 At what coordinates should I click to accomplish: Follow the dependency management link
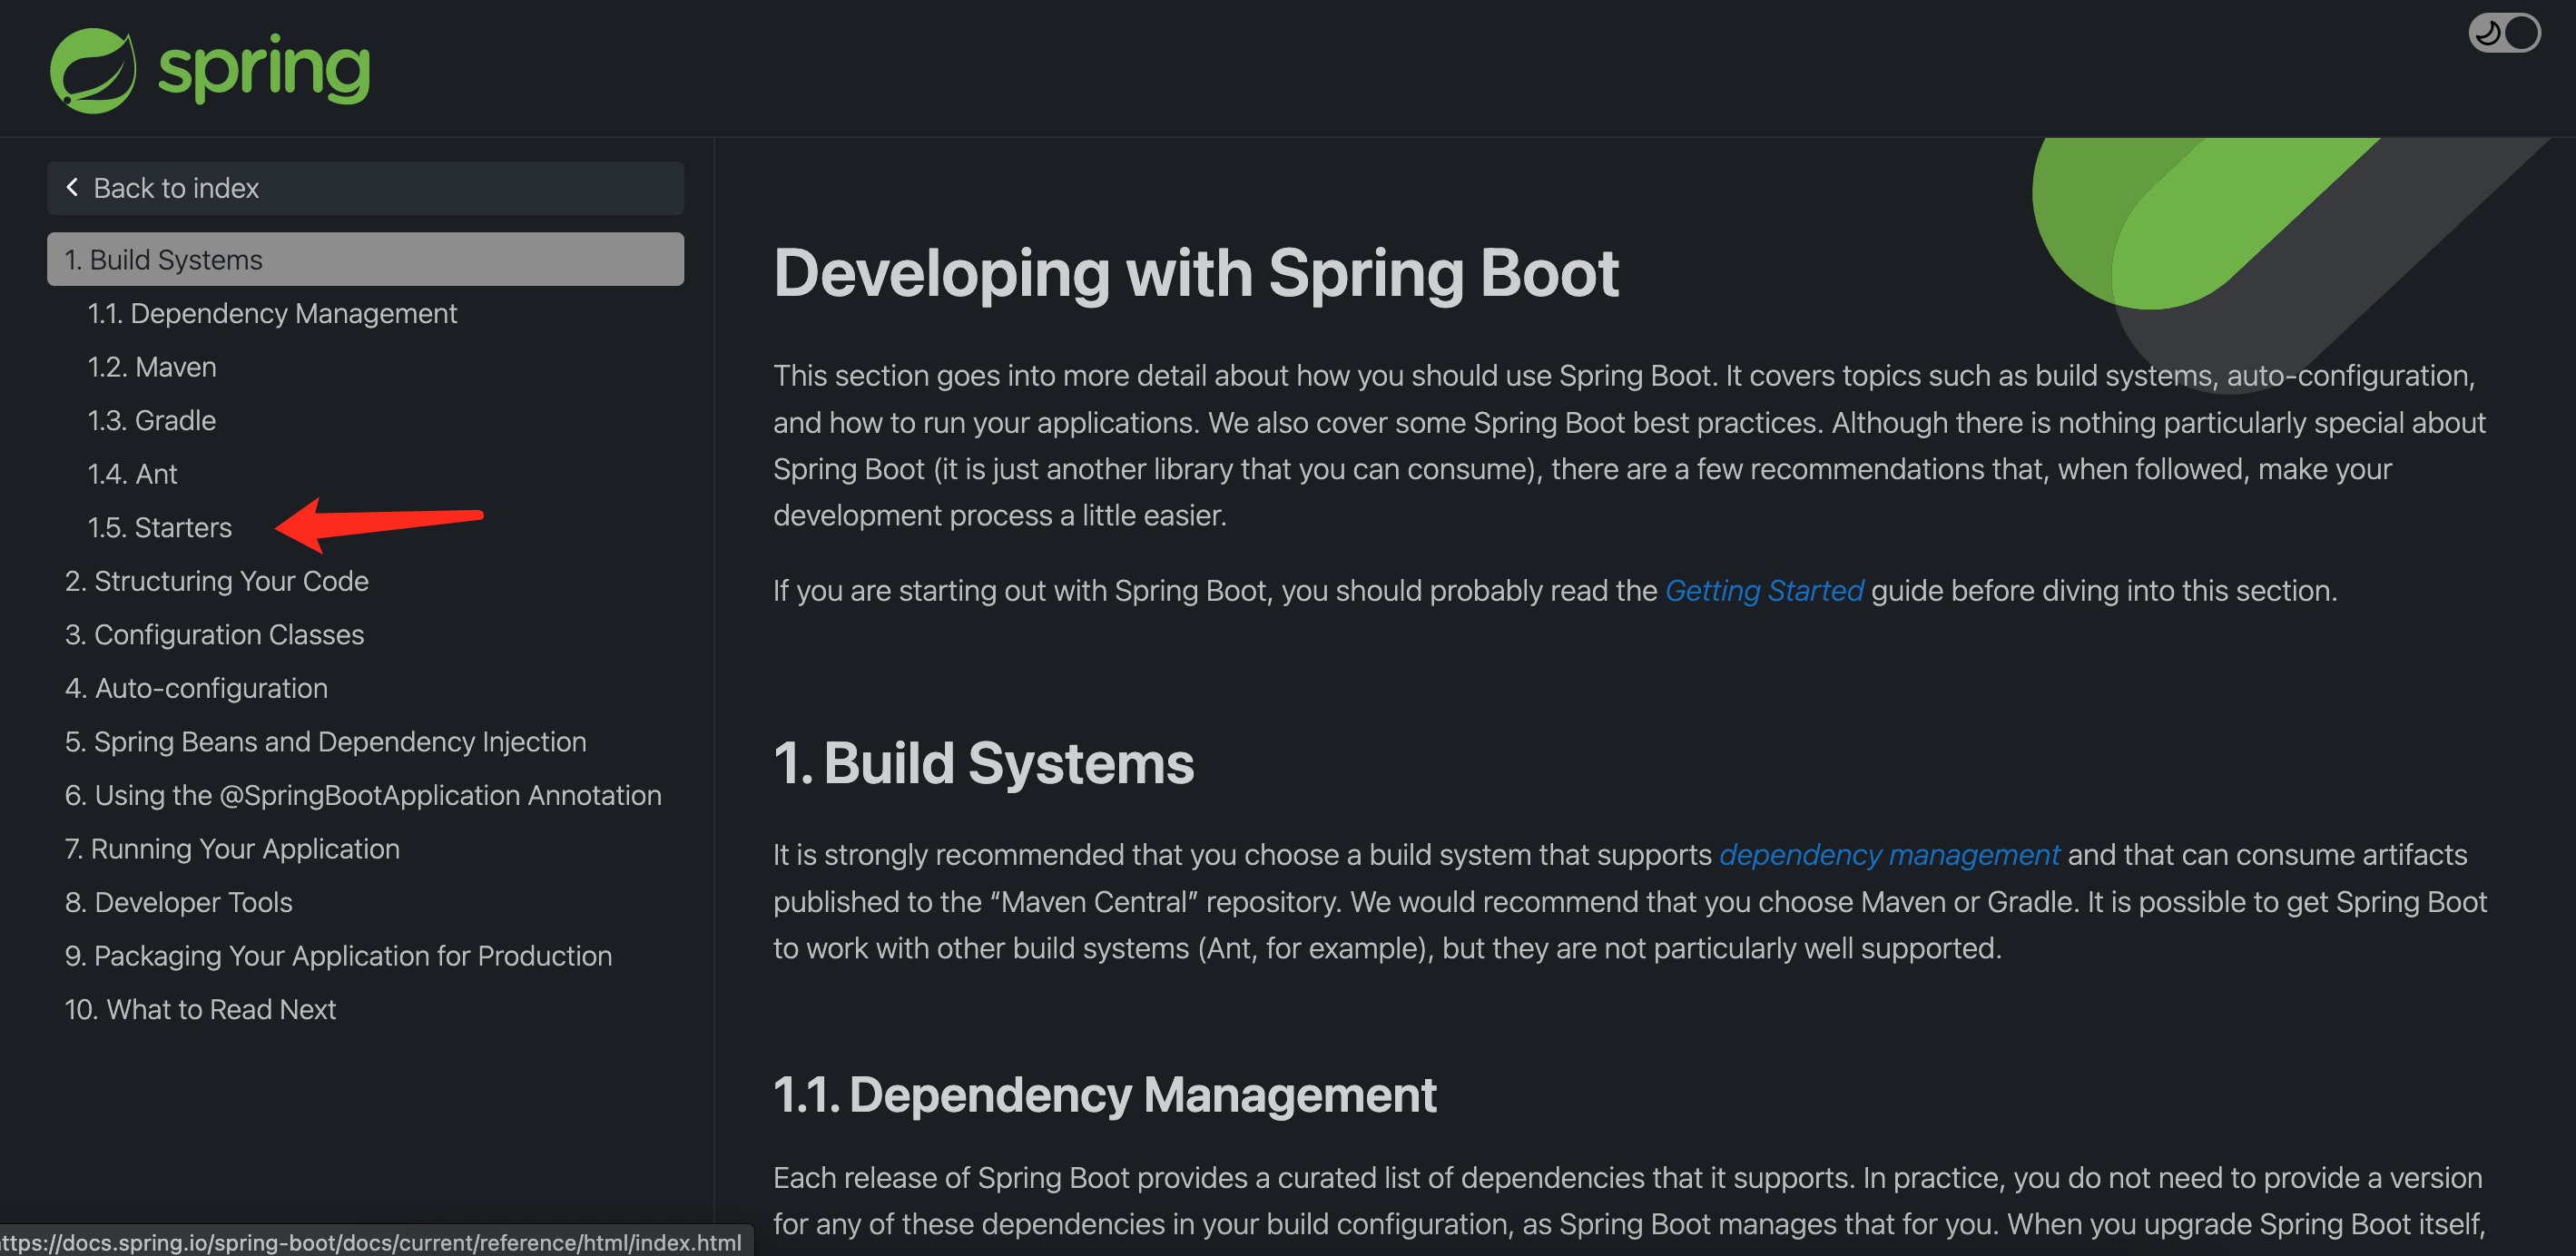tap(1888, 854)
